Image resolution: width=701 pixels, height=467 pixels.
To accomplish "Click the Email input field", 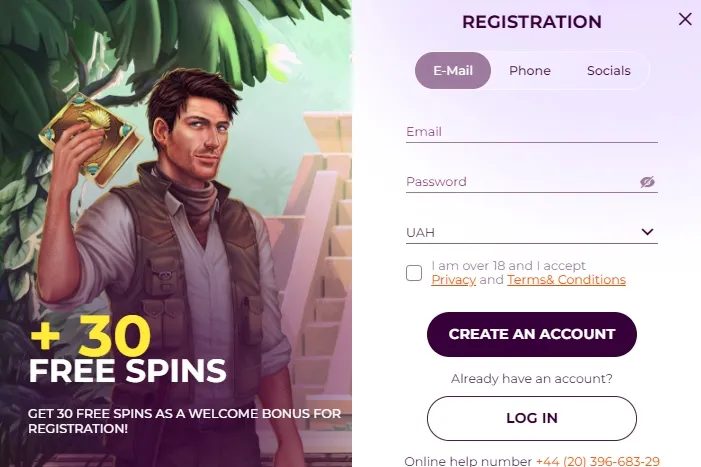I will 530,132.
